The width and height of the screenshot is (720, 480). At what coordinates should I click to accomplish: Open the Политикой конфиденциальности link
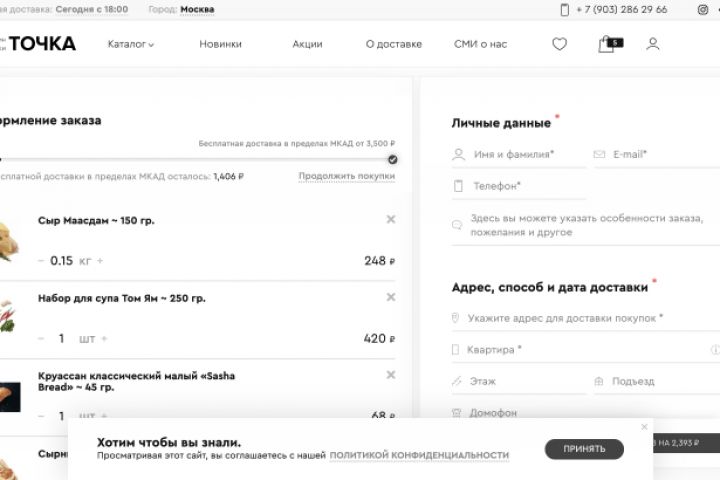tap(419, 455)
